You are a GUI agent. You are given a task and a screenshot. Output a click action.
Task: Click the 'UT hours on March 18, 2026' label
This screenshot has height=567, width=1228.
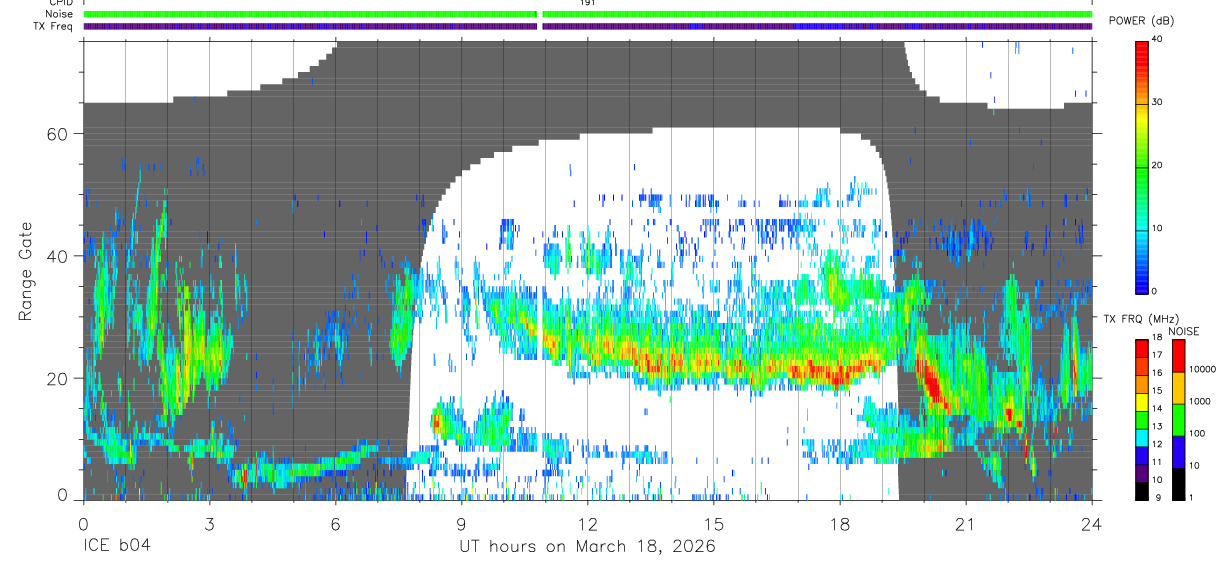pyautogui.click(x=587, y=547)
